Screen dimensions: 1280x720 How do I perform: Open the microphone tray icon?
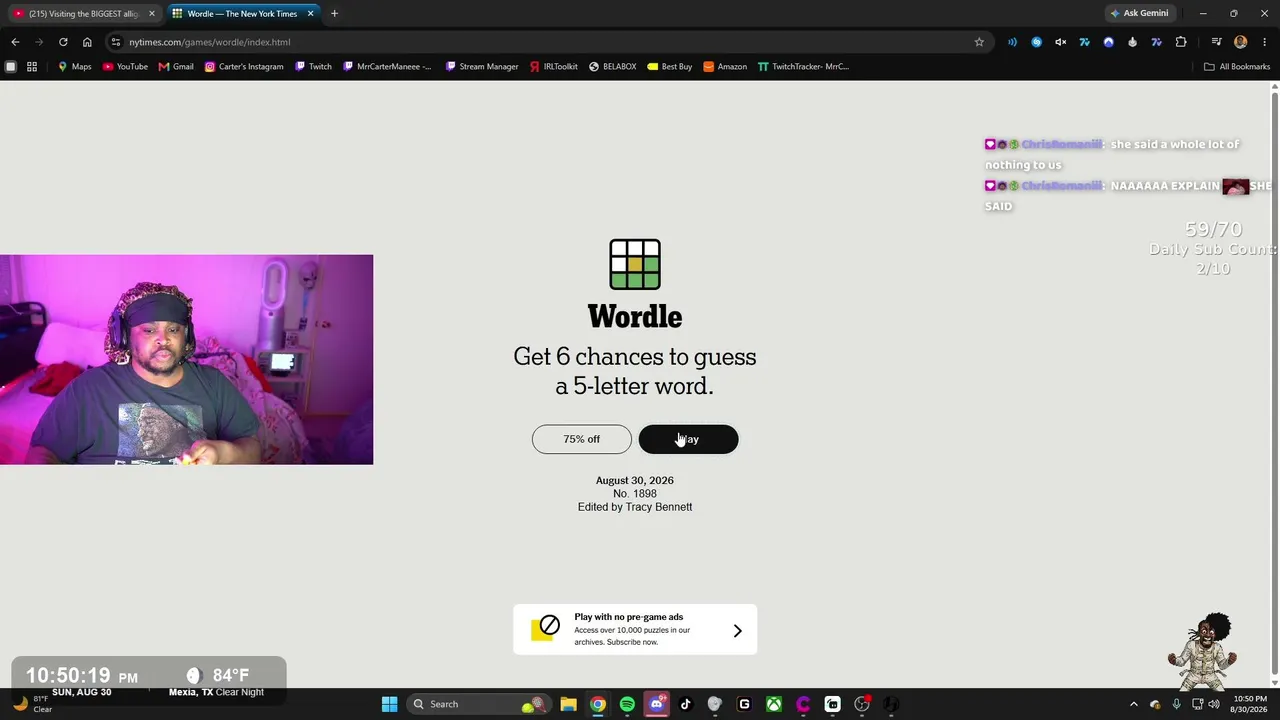(x=1176, y=704)
